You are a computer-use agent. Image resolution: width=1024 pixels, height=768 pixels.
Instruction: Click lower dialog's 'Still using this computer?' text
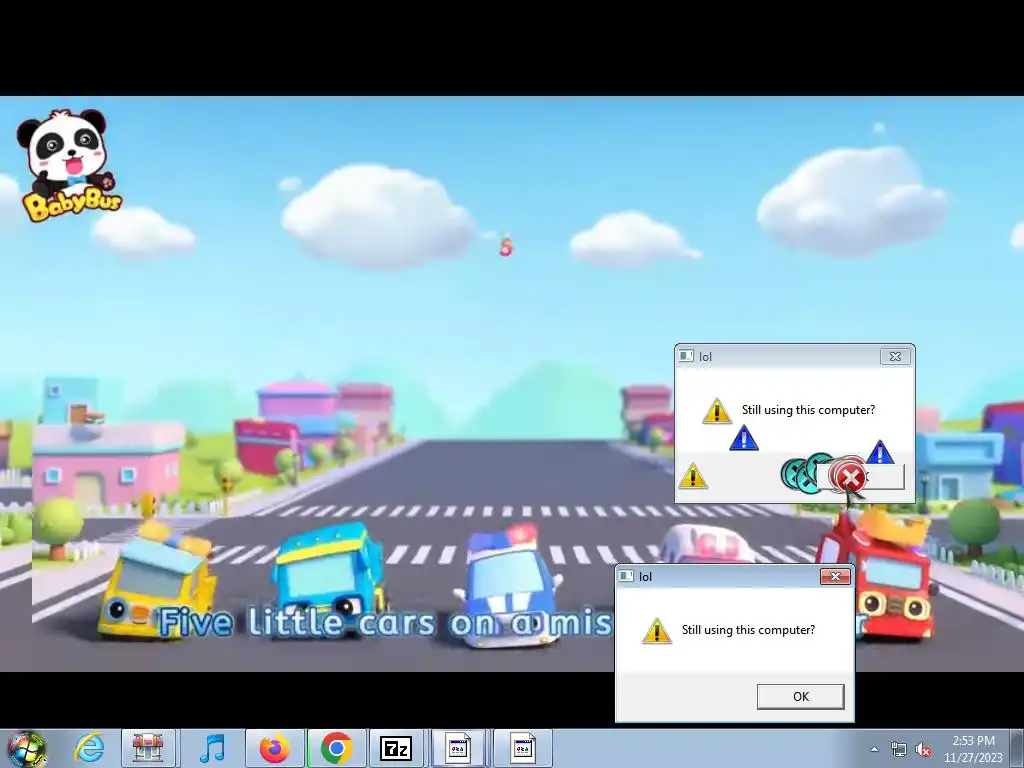point(748,630)
